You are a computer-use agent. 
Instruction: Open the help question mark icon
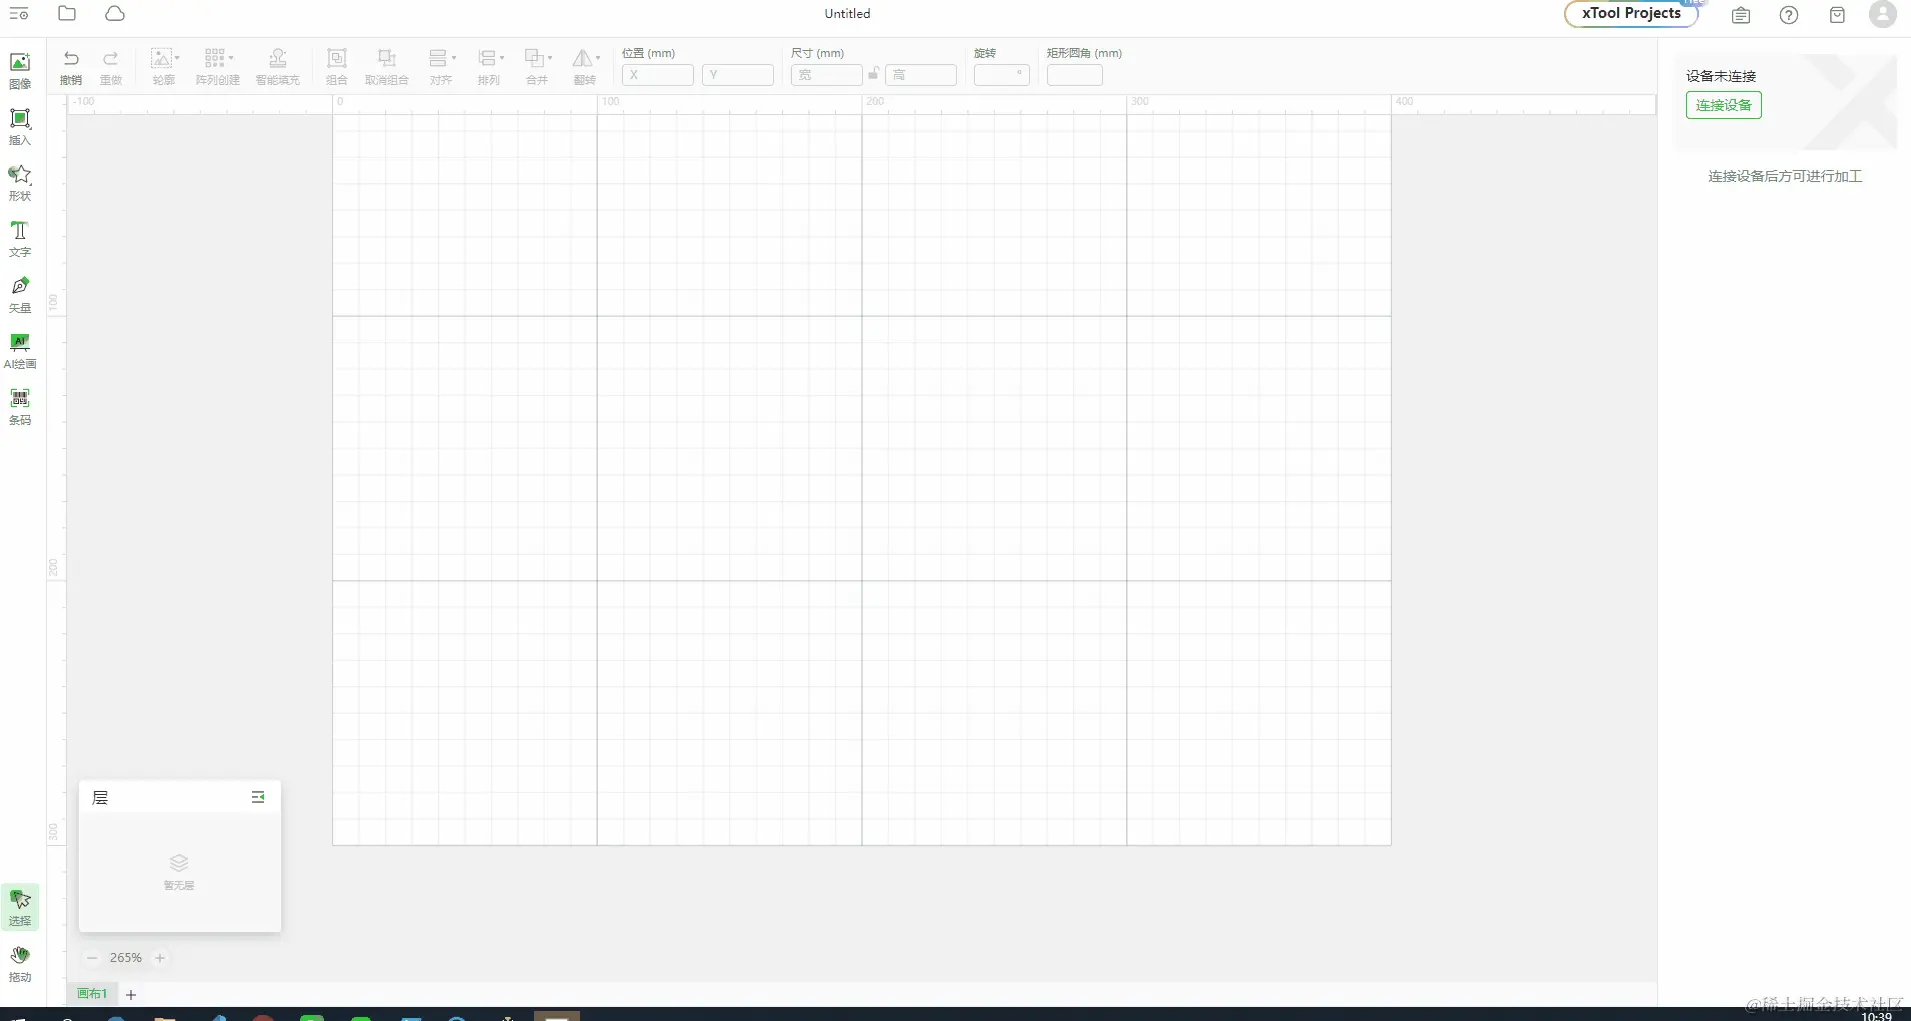click(1789, 15)
